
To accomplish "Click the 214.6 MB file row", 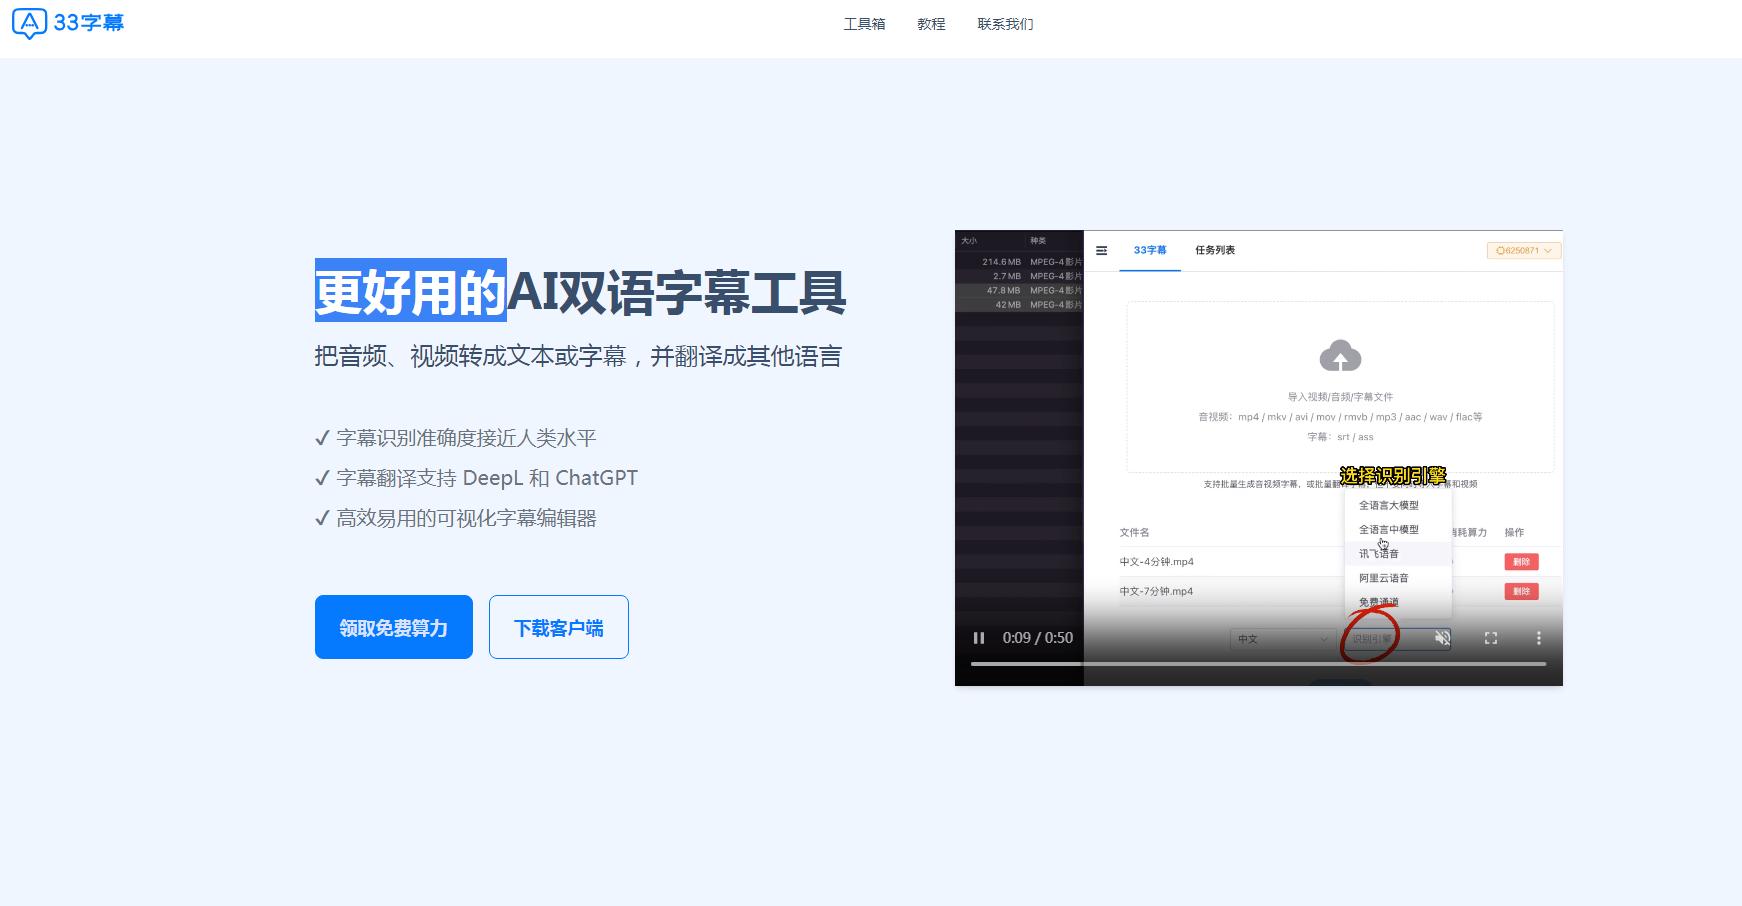I will [x=1019, y=262].
